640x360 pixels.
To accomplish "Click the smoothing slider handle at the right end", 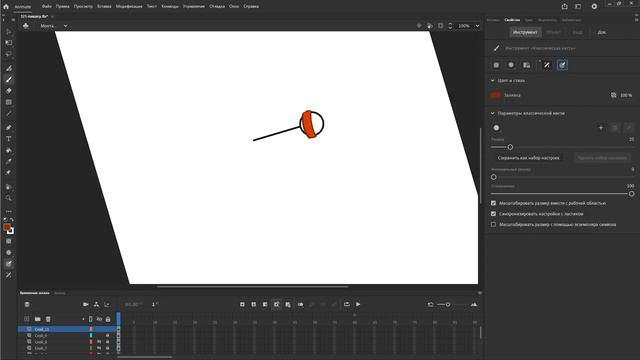I will [631, 194].
